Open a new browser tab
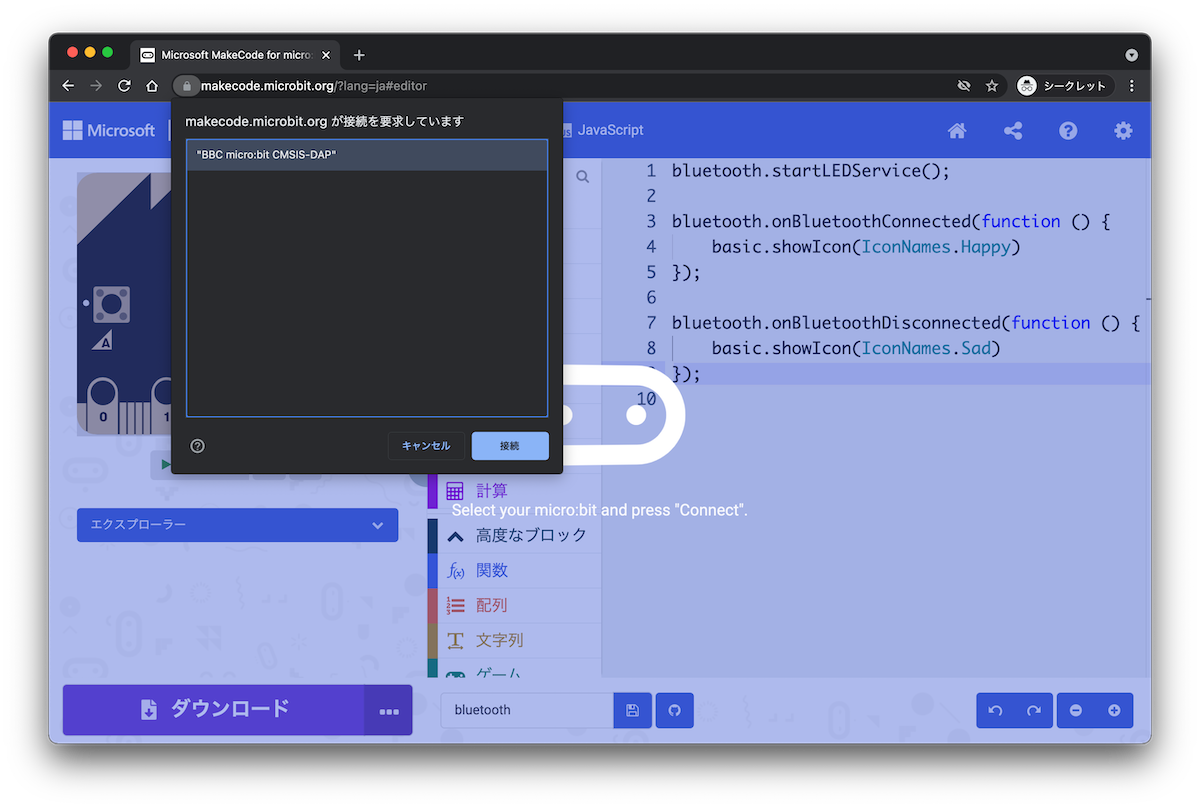1200x808 pixels. (359, 55)
